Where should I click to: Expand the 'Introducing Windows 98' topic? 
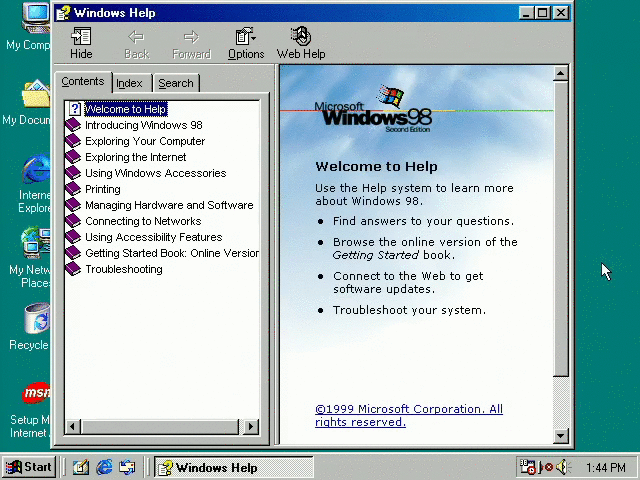coord(144,125)
